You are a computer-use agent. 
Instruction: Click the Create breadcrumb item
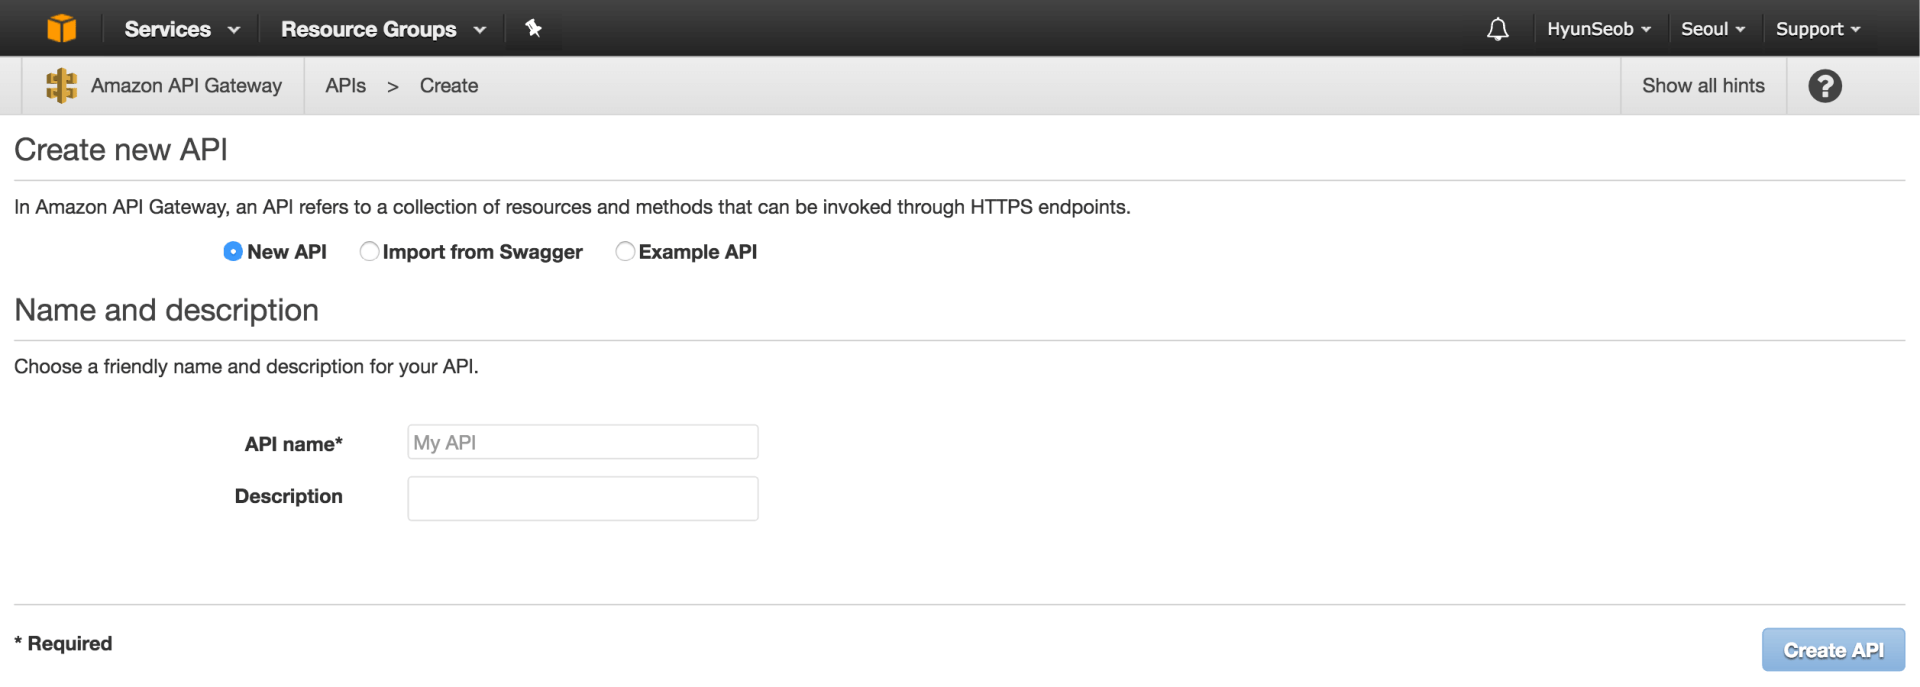coord(449,86)
